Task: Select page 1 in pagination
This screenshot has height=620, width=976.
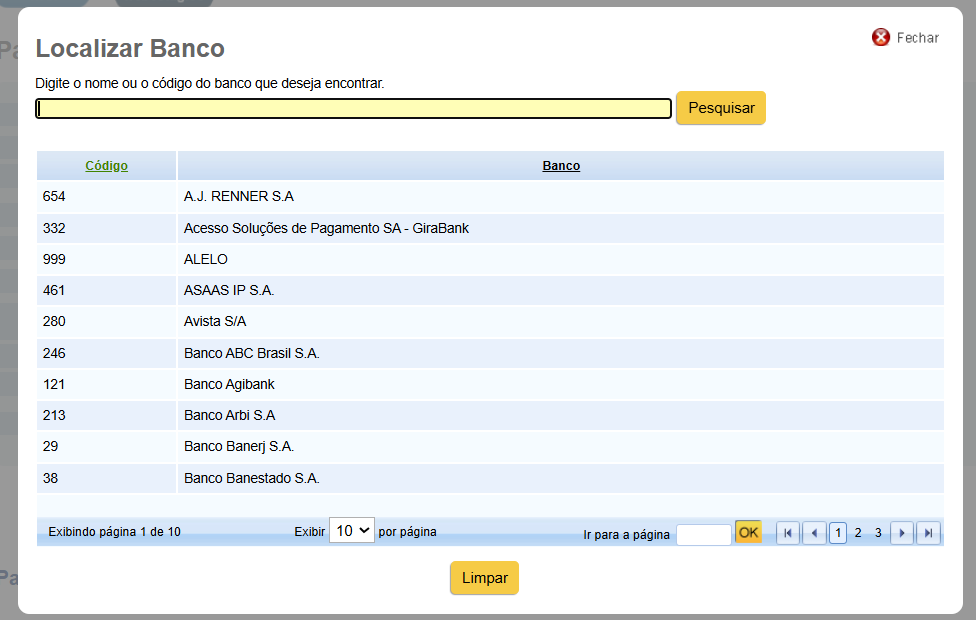Action: pyautogui.click(x=838, y=533)
